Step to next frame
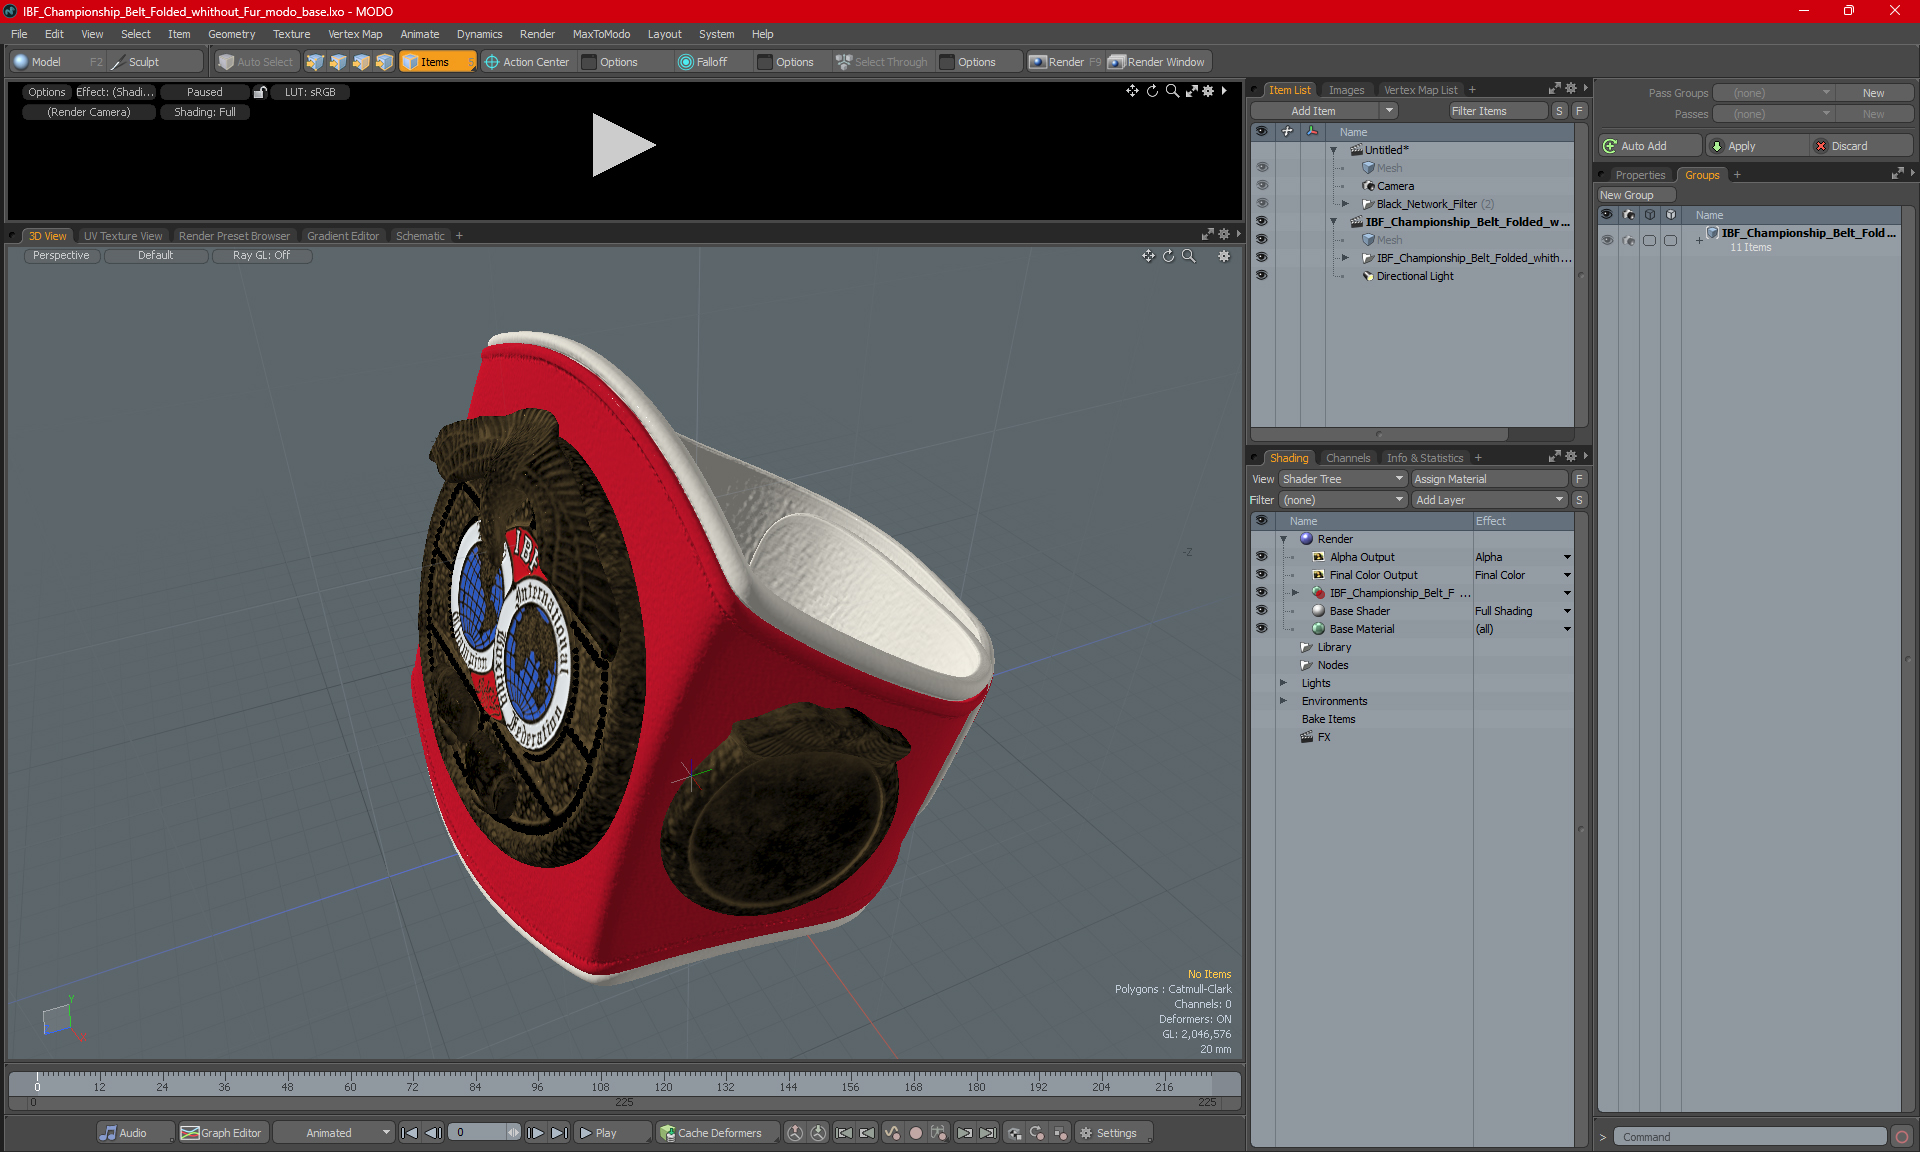1920x1152 pixels. tap(536, 1133)
